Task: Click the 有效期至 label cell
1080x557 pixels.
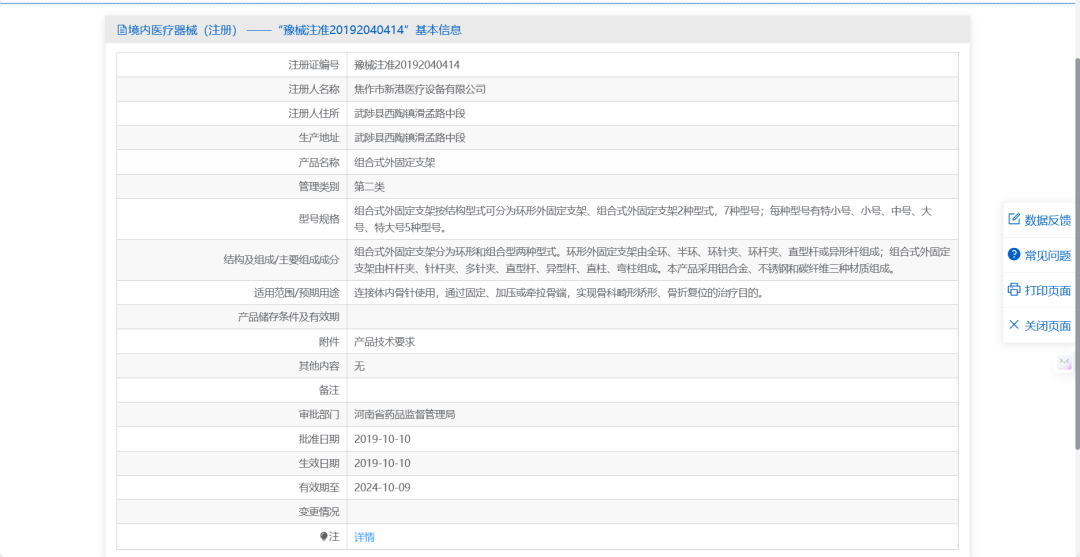Action: point(231,487)
